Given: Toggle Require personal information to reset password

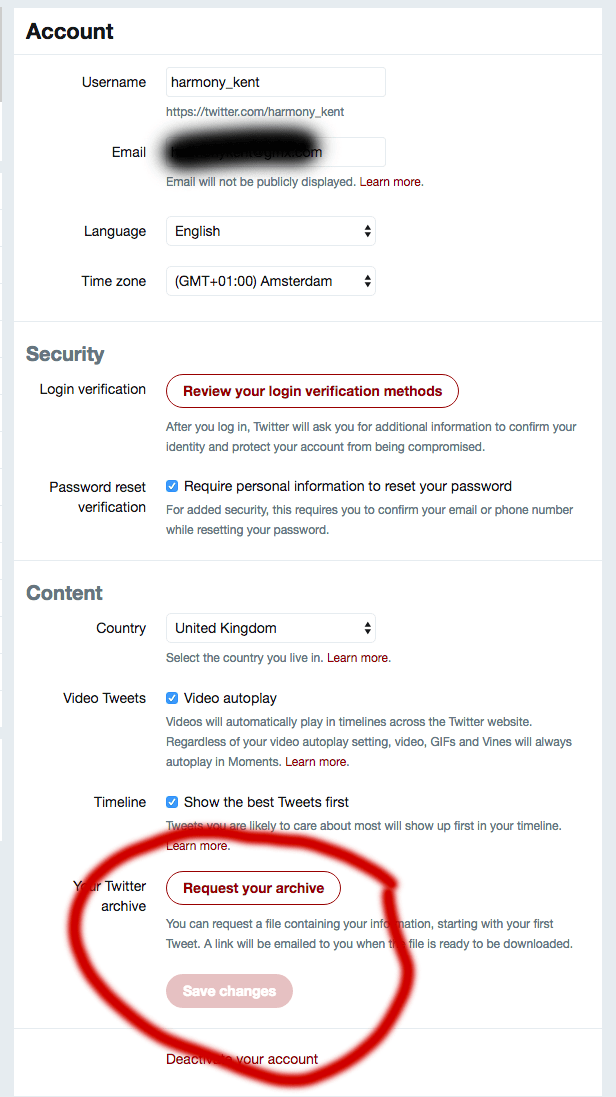Looking at the screenshot, I should coord(172,487).
